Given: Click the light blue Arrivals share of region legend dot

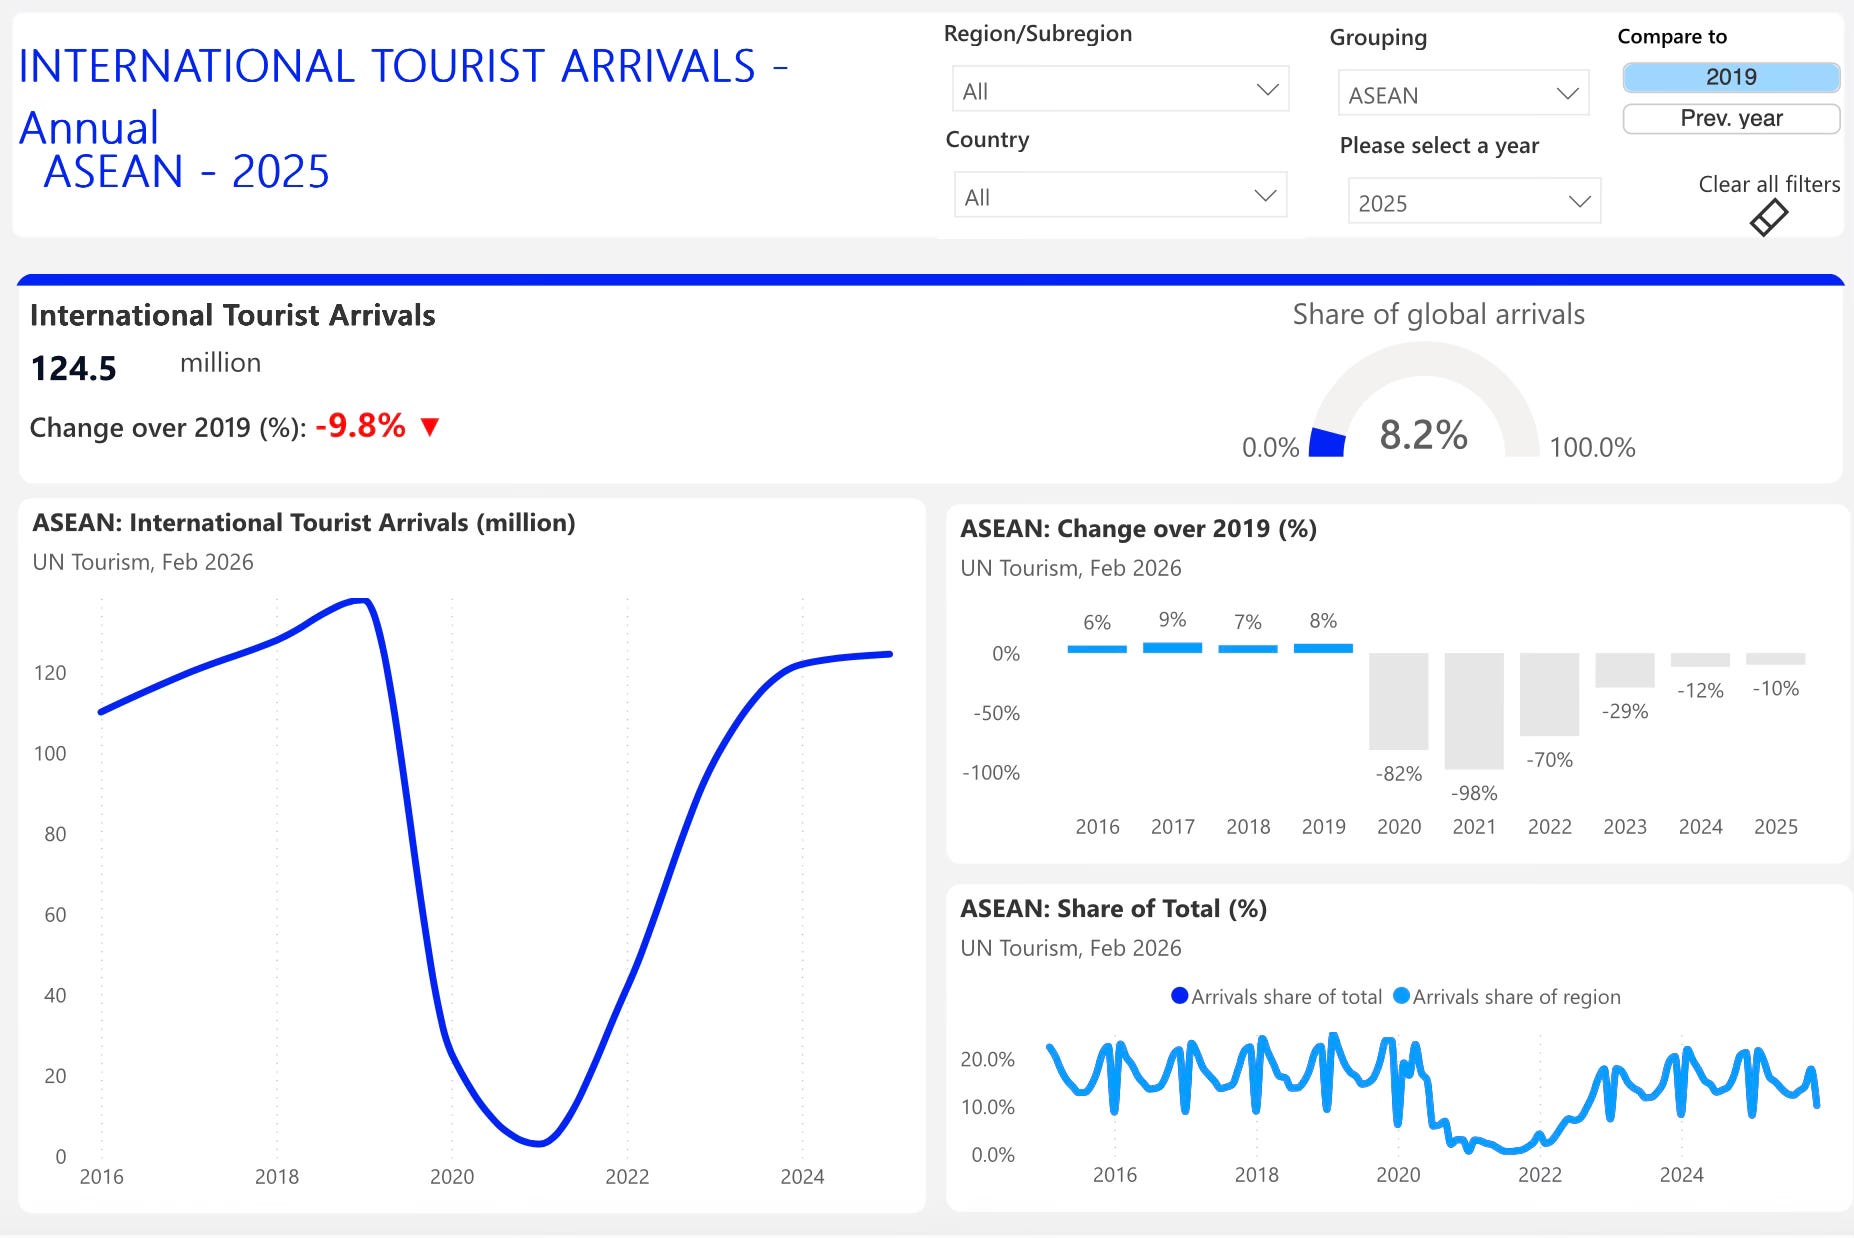Looking at the screenshot, I should [1401, 996].
